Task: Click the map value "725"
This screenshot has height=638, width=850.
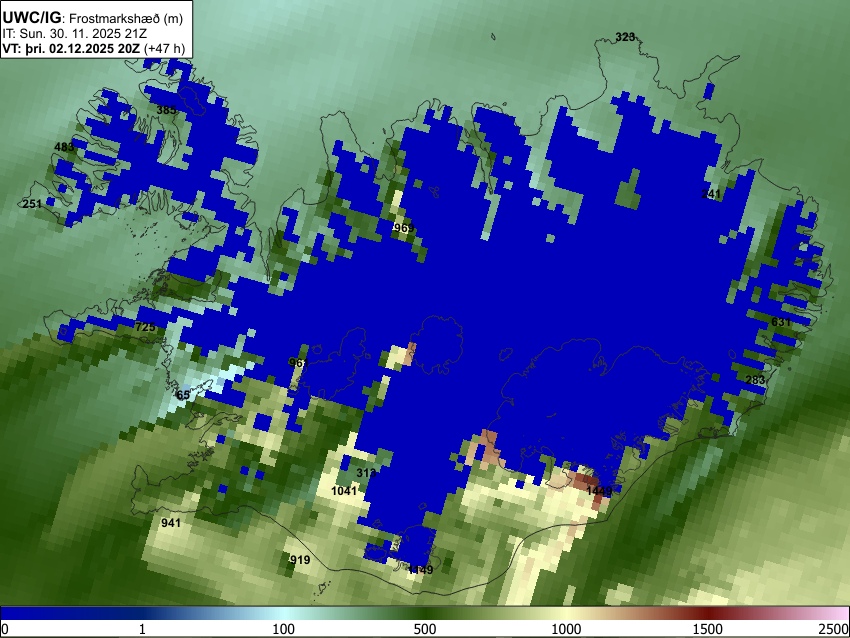Action: tap(145, 327)
